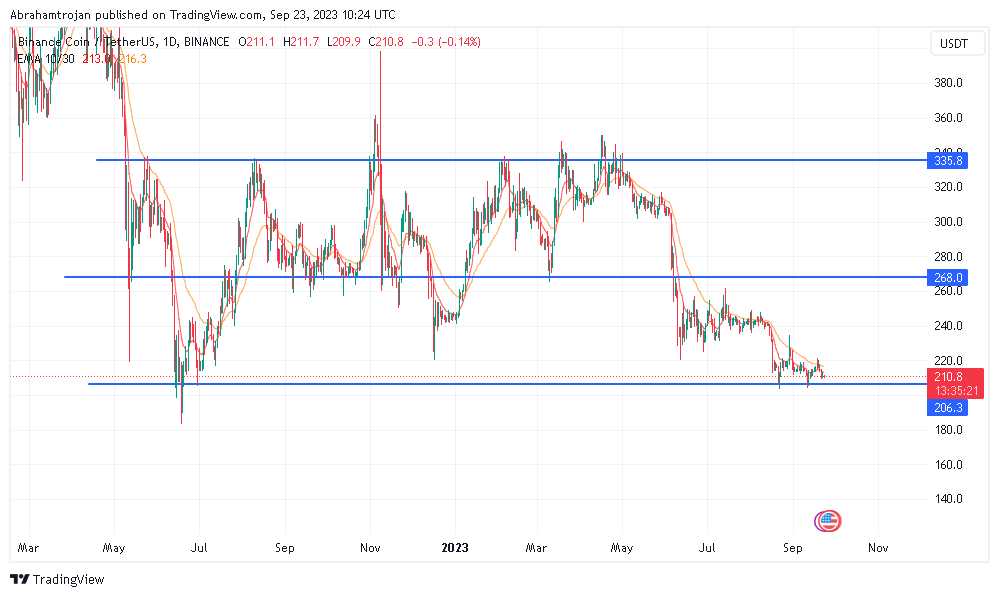Click the low value L209.9

pyautogui.click(x=343, y=42)
